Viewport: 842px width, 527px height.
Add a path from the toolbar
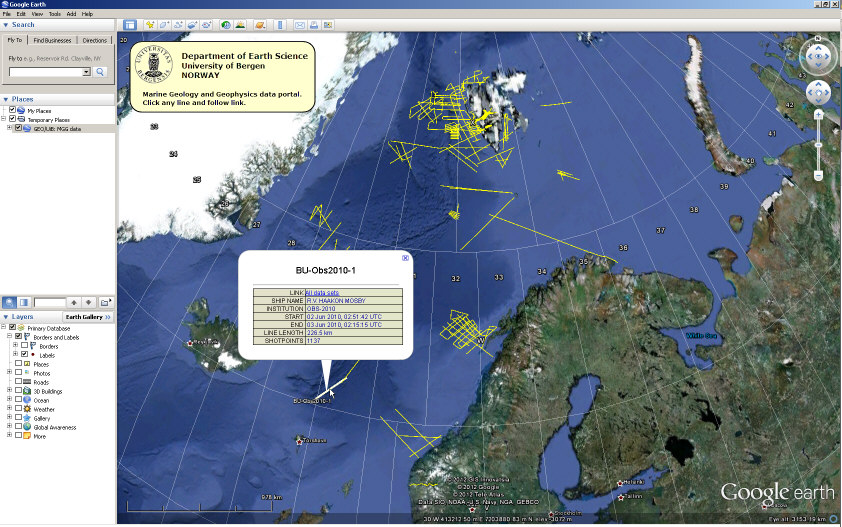pyautogui.click(x=178, y=25)
